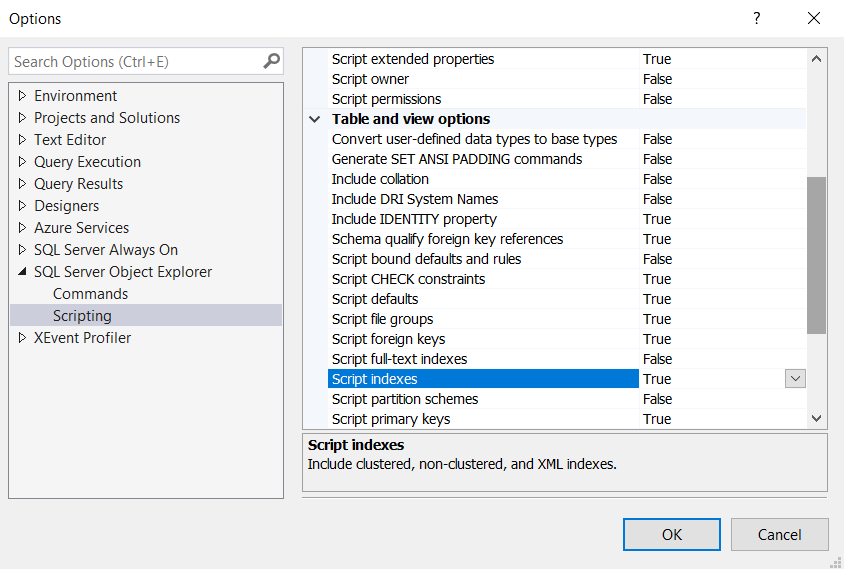Click the scrollbar down arrow
Image resolution: width=844 pixels, height=569 pixels.
click(x=817, y=418)
